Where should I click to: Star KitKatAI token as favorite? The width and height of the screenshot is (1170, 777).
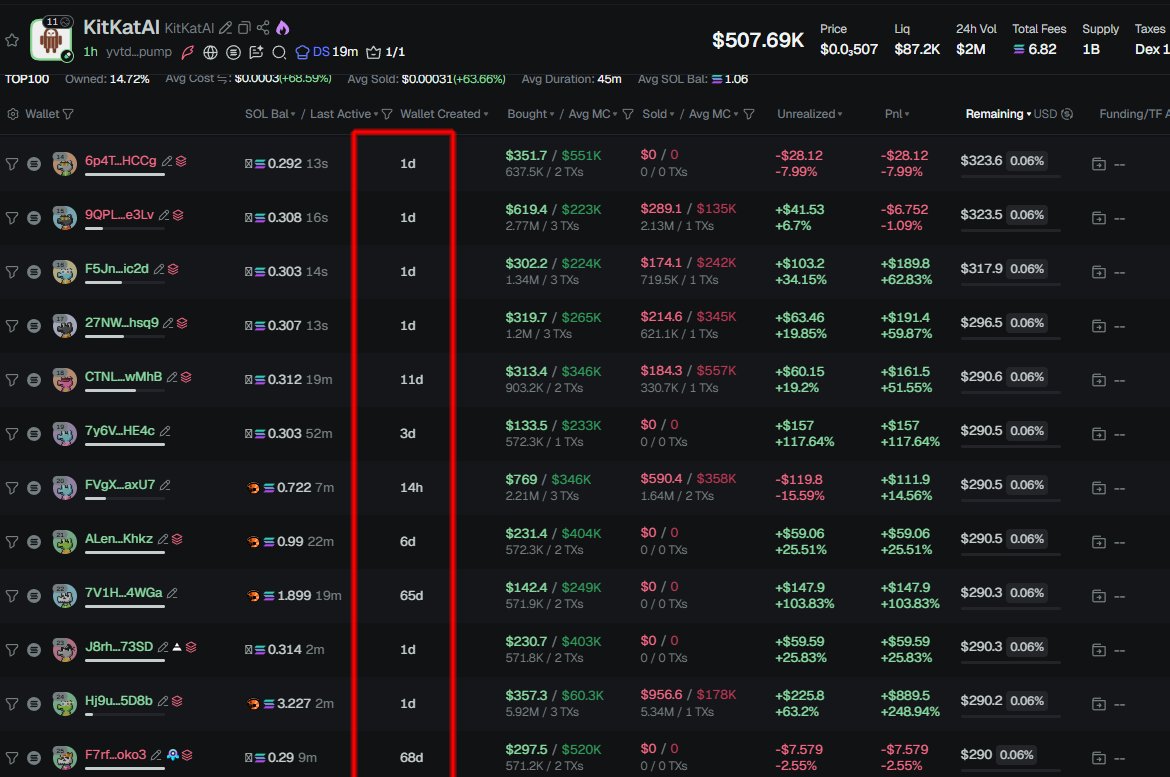click(12, 40)
